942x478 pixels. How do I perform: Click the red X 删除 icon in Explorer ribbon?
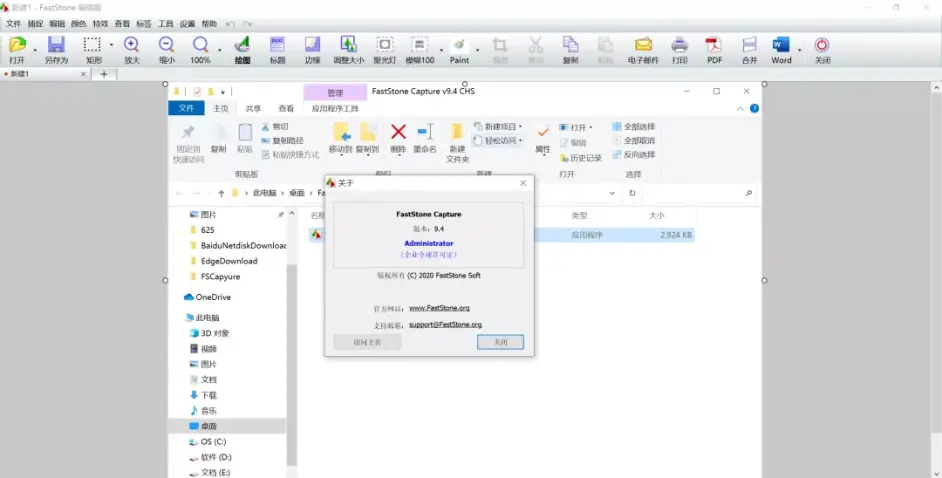(398, 132)
